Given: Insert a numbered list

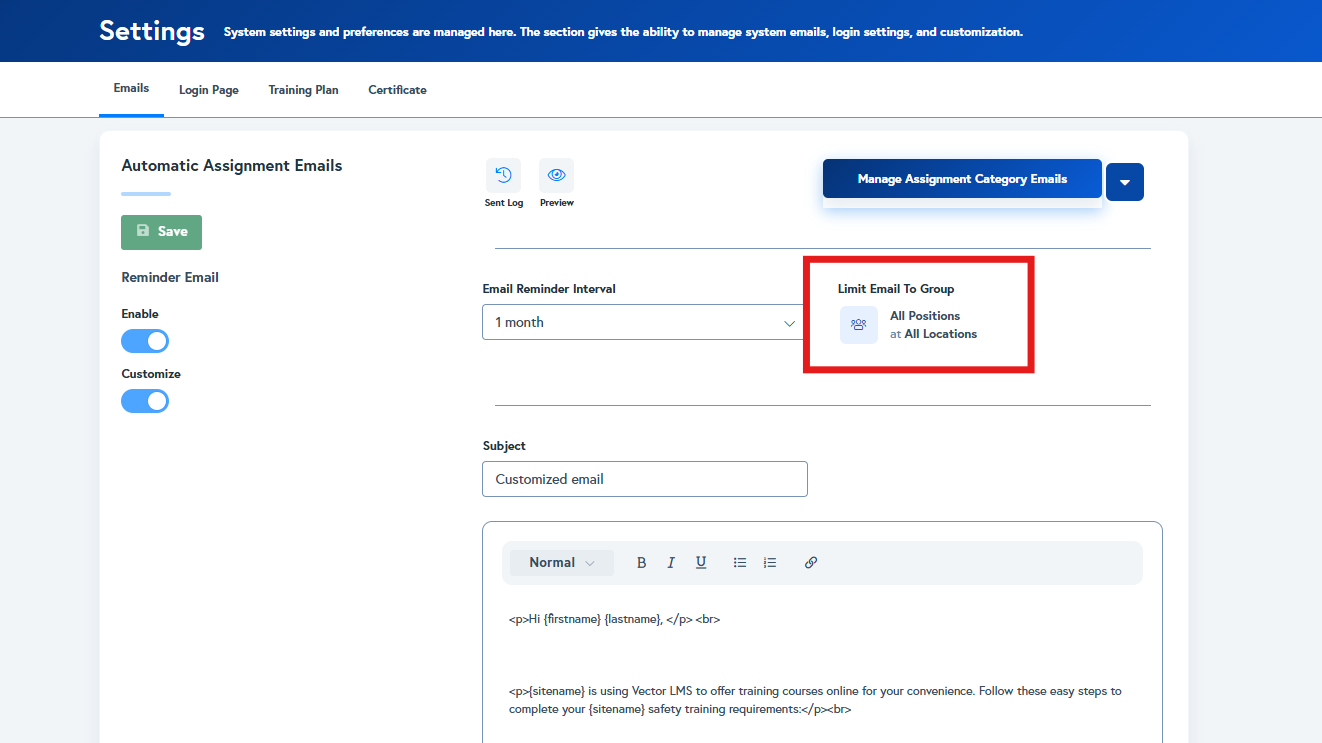Looking at the screenshot, I should click(770, 563).
